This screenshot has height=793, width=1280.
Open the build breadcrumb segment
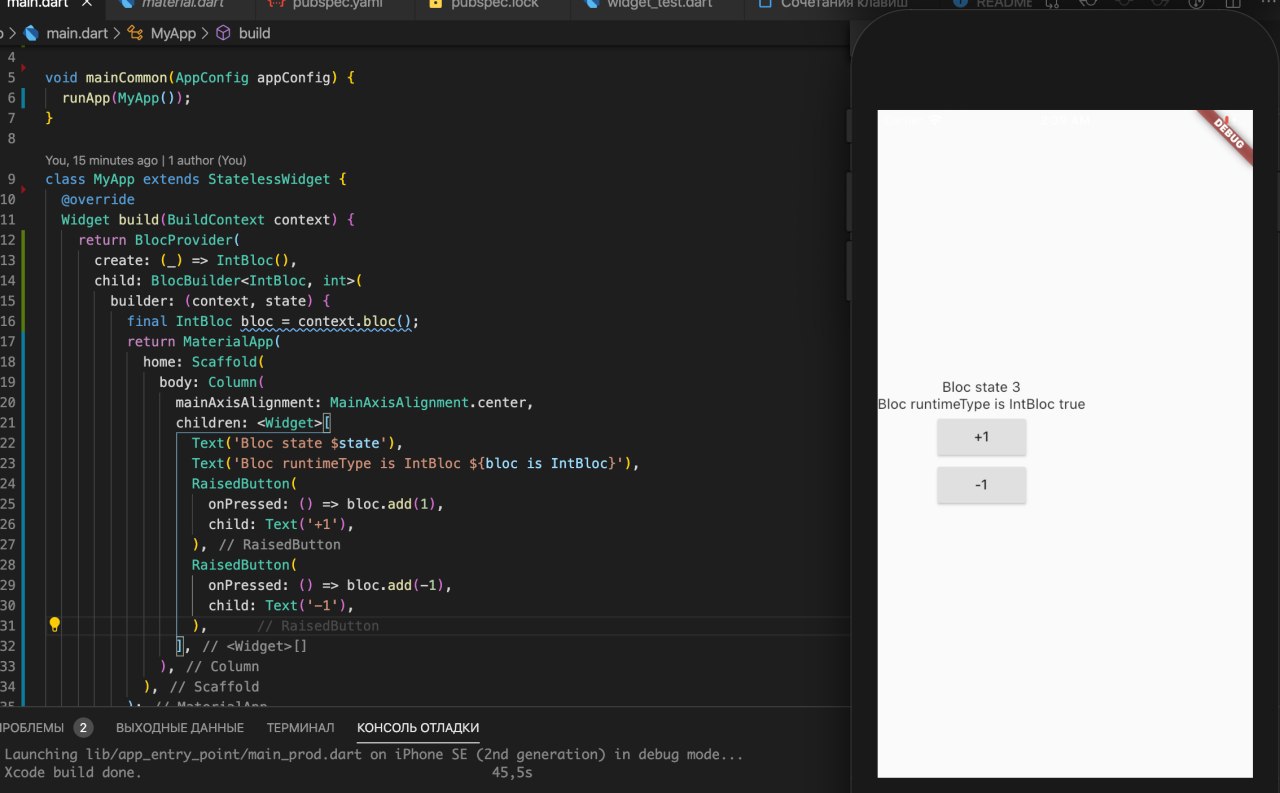pyautogui.click(x=254, y=33)
